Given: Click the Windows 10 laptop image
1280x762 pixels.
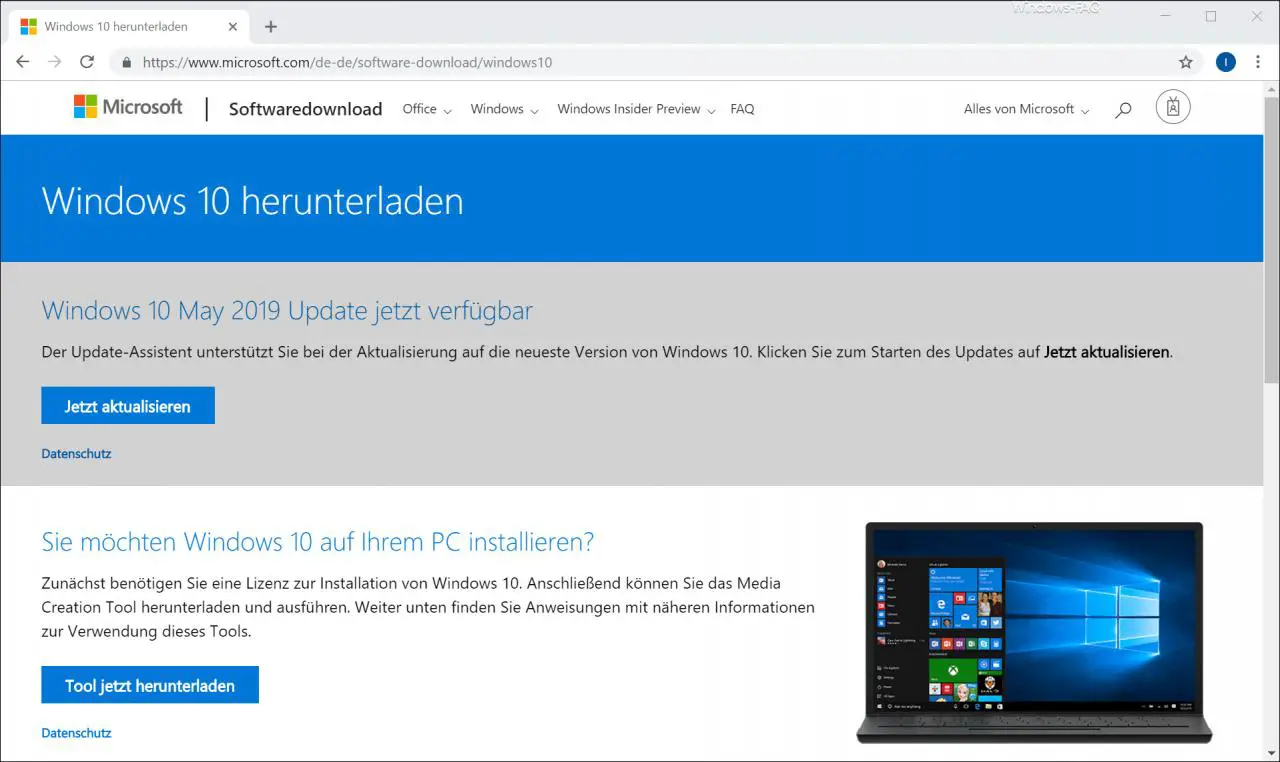Looking at the screenshot, I should tap(1034, 632).
